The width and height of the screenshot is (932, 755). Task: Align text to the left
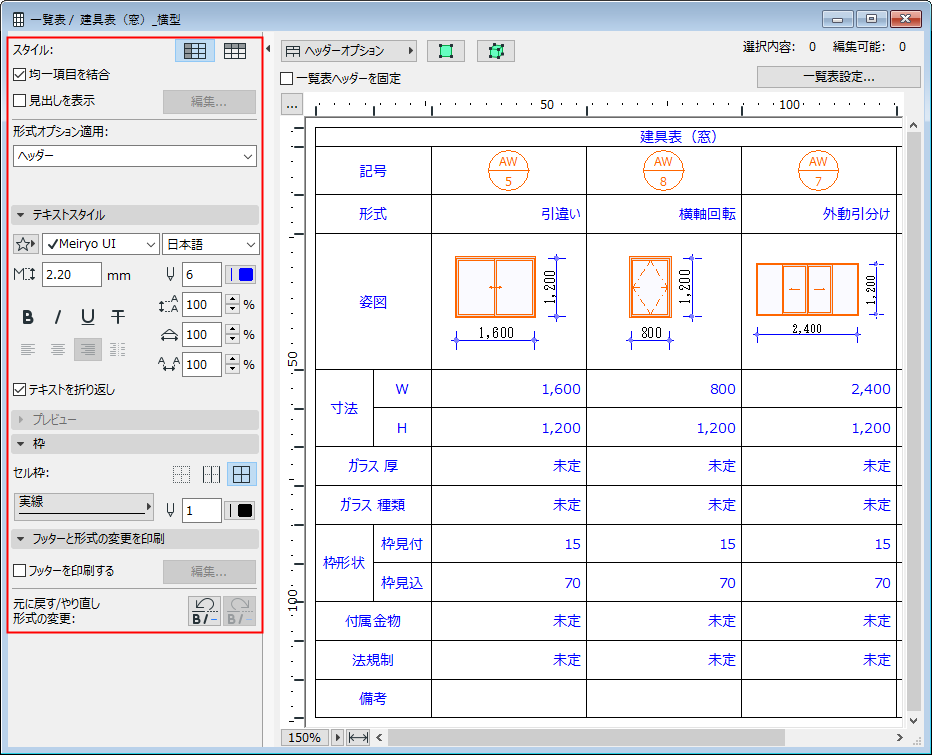tap(28, 350)
